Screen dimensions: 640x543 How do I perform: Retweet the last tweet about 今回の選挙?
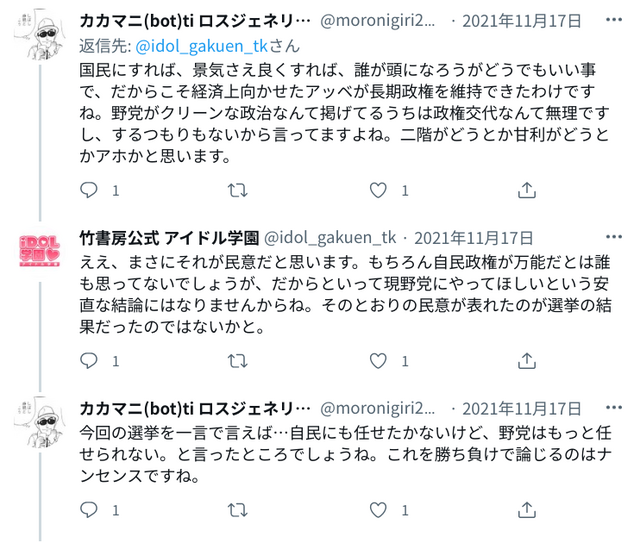point(238,510)
